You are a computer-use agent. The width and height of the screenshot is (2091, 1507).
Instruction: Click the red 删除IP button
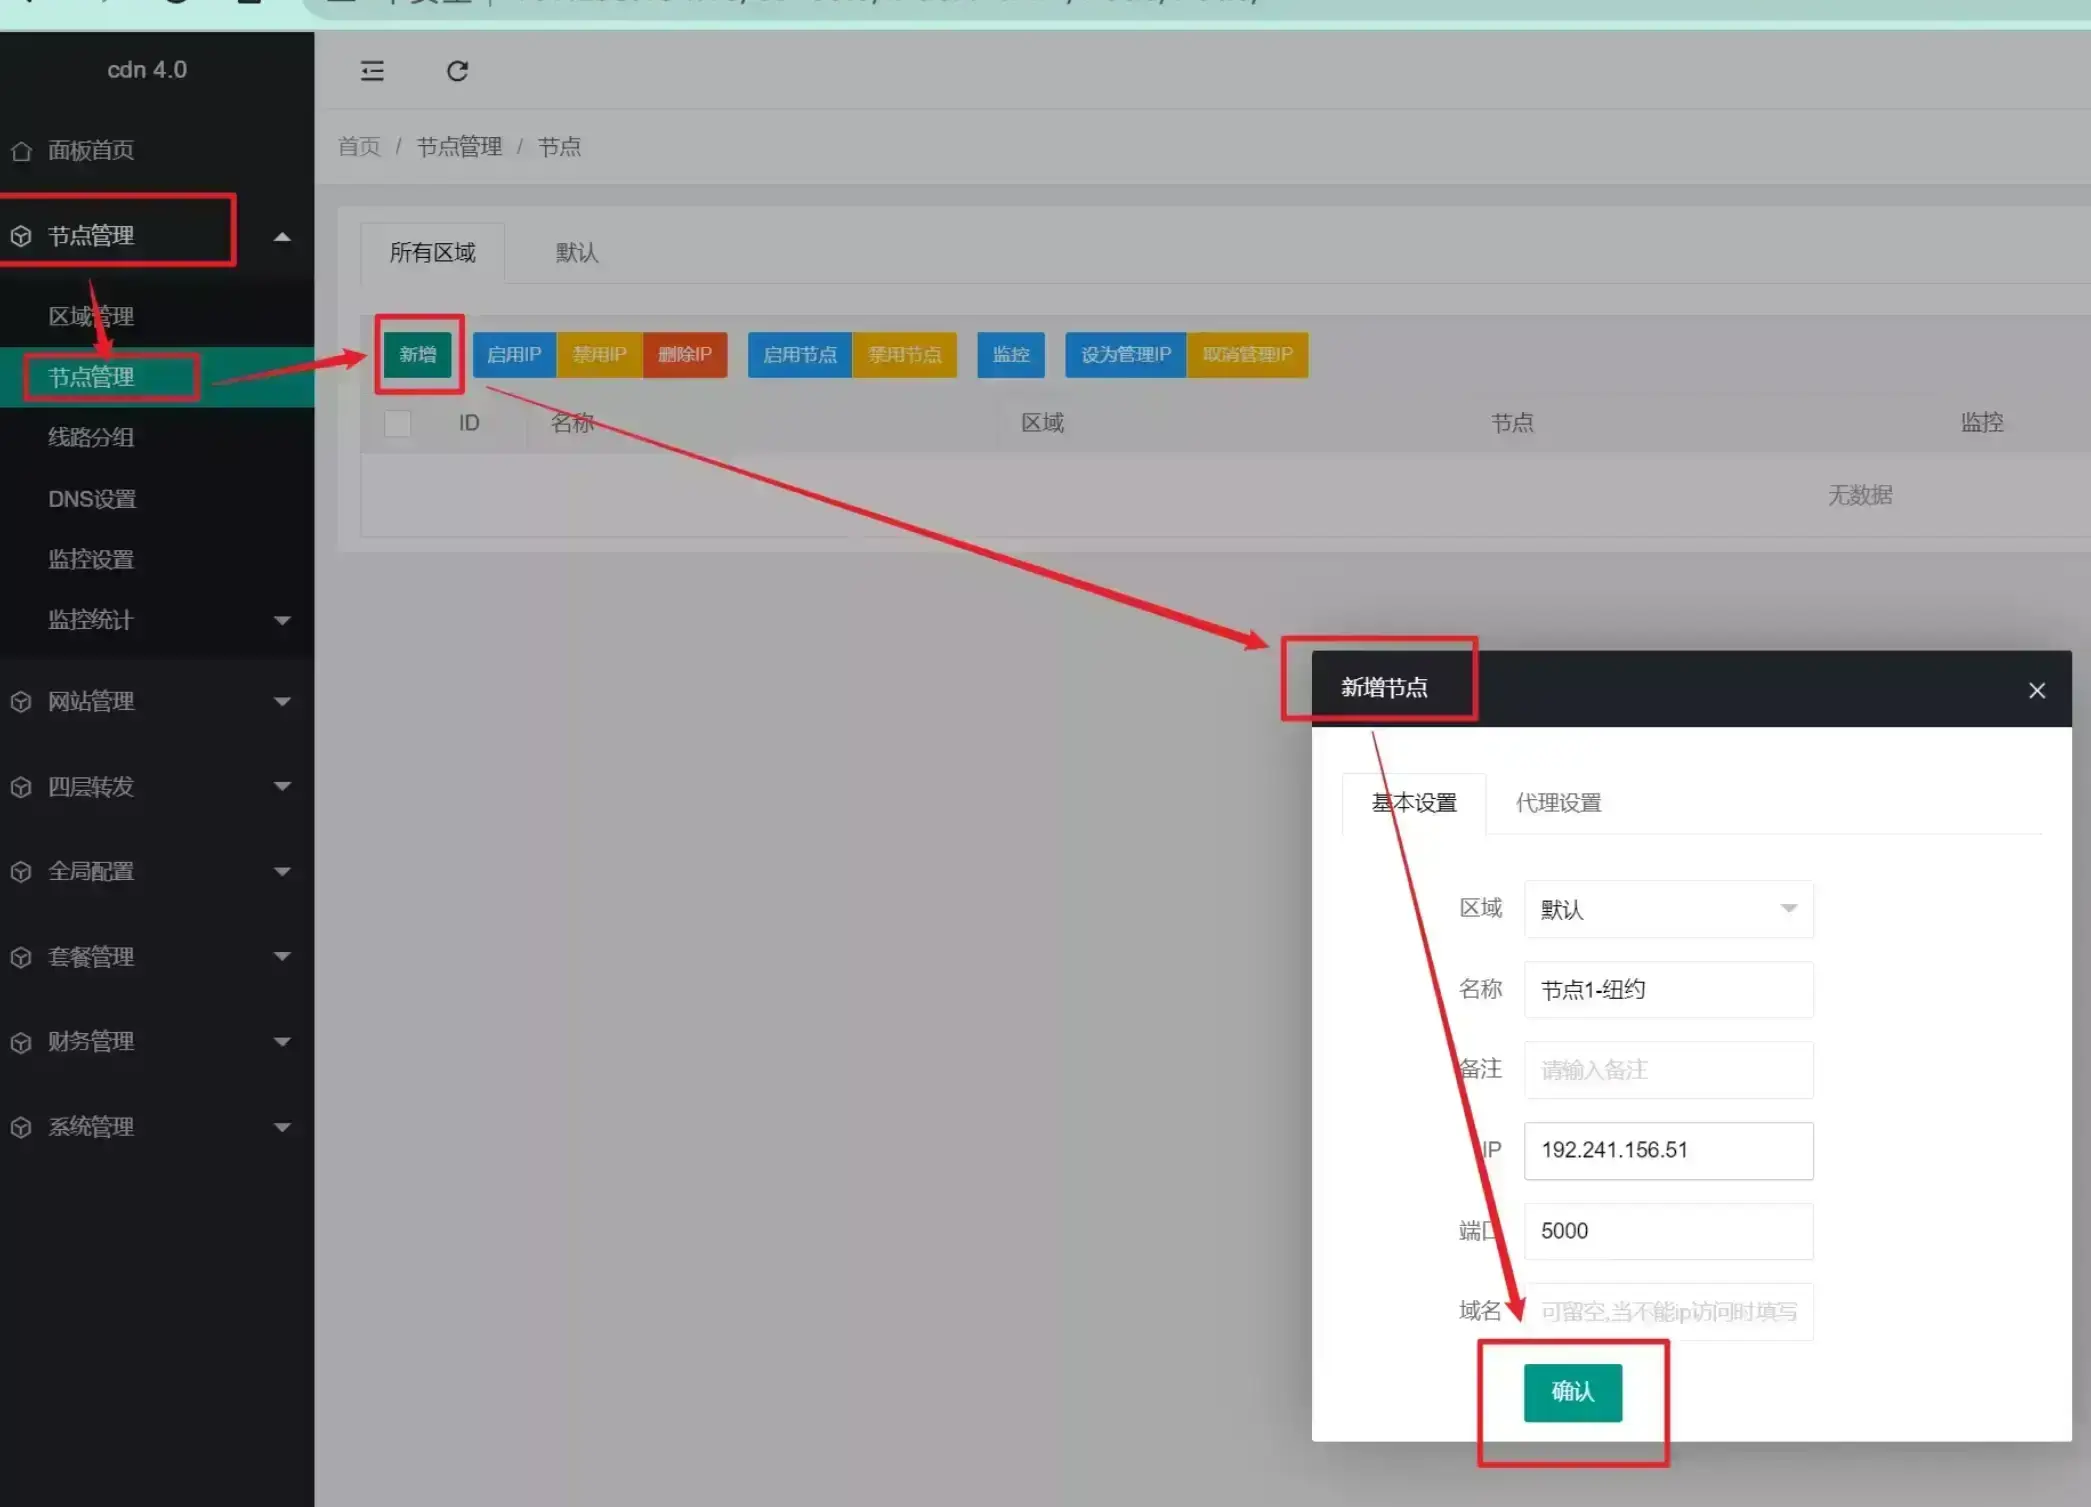(685, 355)
